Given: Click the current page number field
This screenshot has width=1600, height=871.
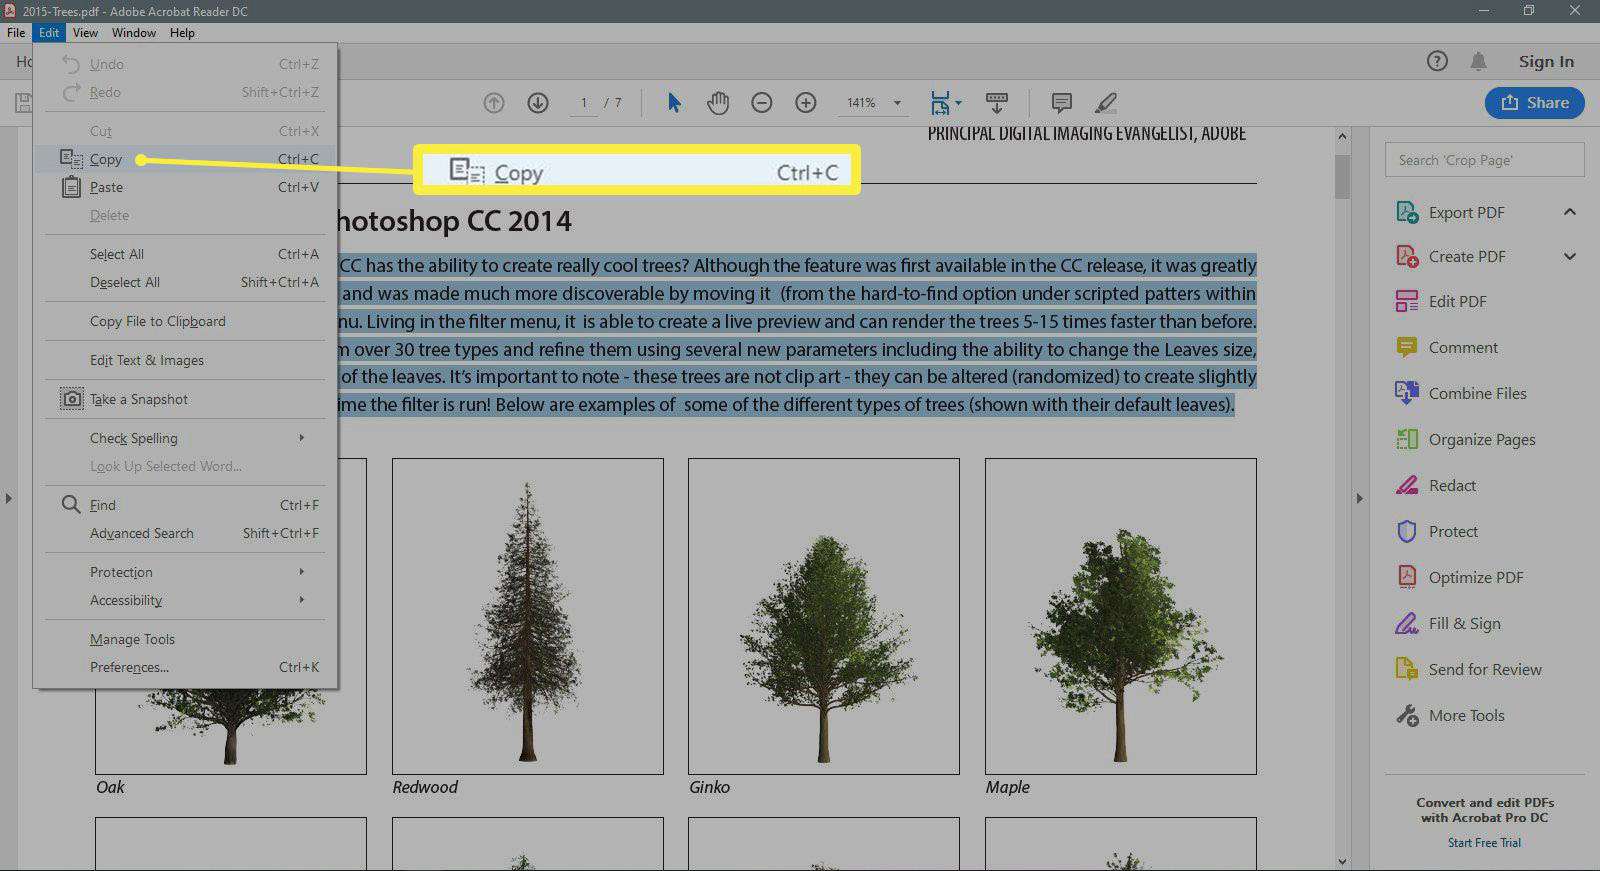Looking at the screenshot, I should tap(584, 103).
